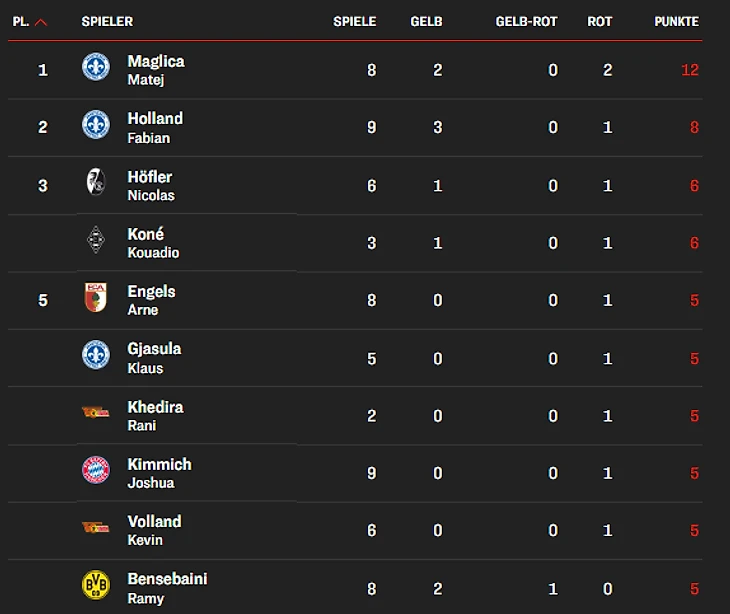This screenshot has height=614, width=730.
Task: Click the Darmstadt crest beside Gjasula
Action: [x=96, y=355]
